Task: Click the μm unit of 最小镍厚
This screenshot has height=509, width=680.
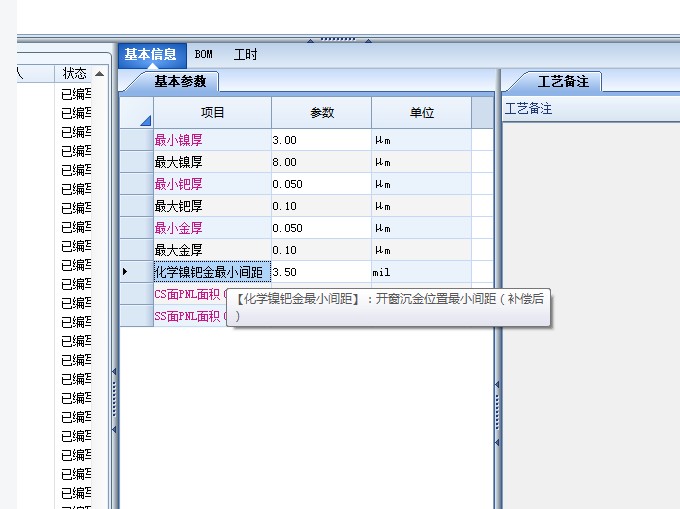Action: (x=421, y=140)
